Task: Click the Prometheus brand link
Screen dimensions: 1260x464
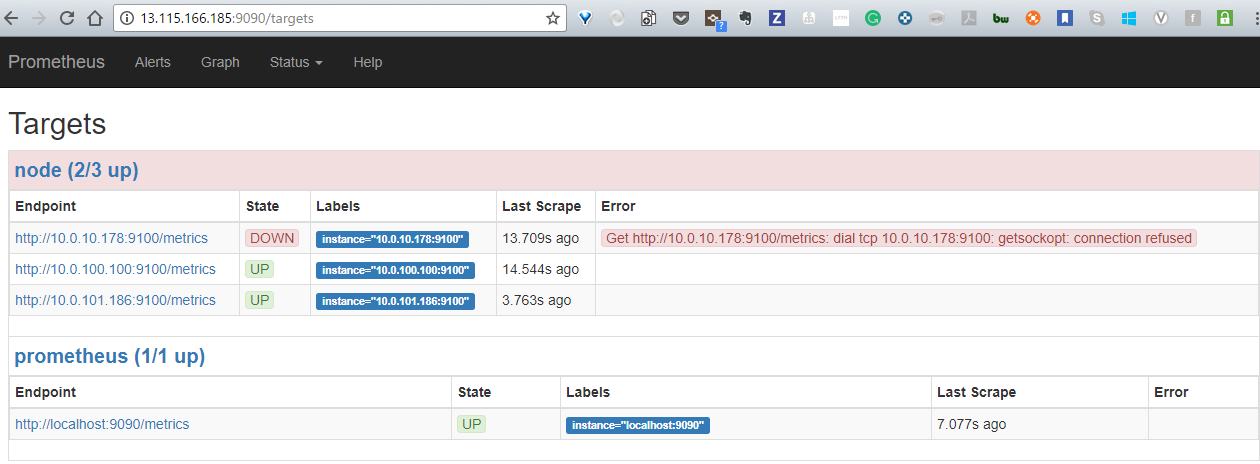Action: coord(56,62)
